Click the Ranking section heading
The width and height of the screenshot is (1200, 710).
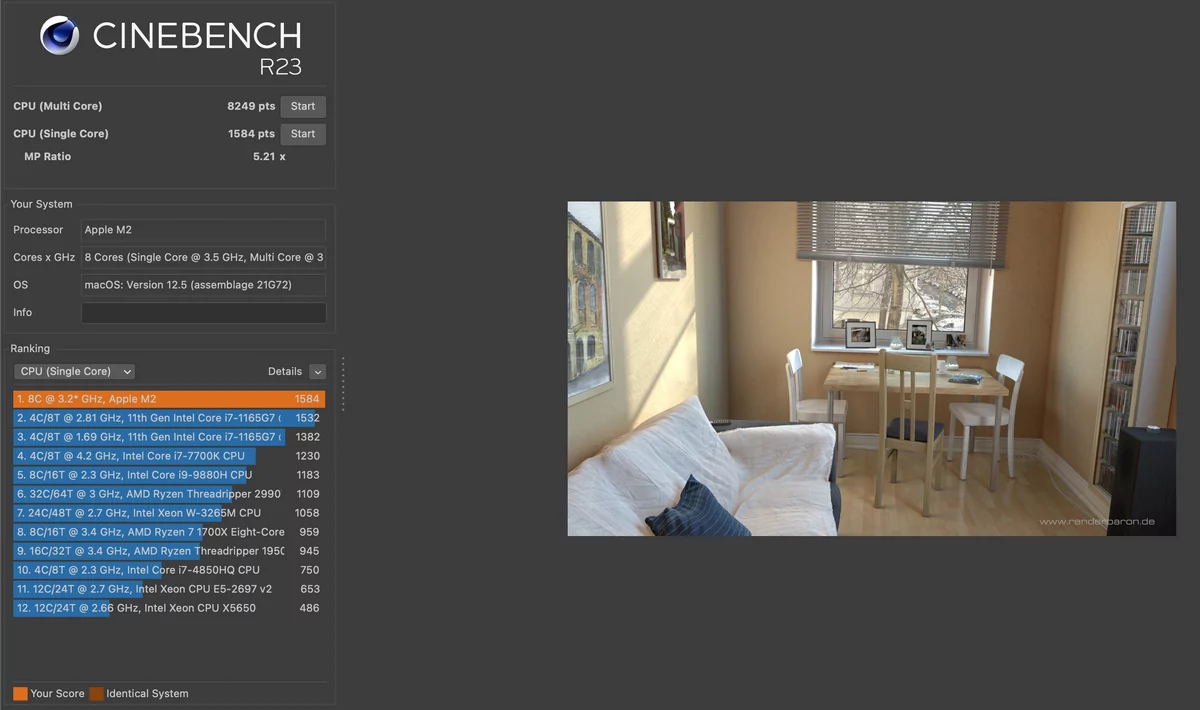[x=30, y=349]
